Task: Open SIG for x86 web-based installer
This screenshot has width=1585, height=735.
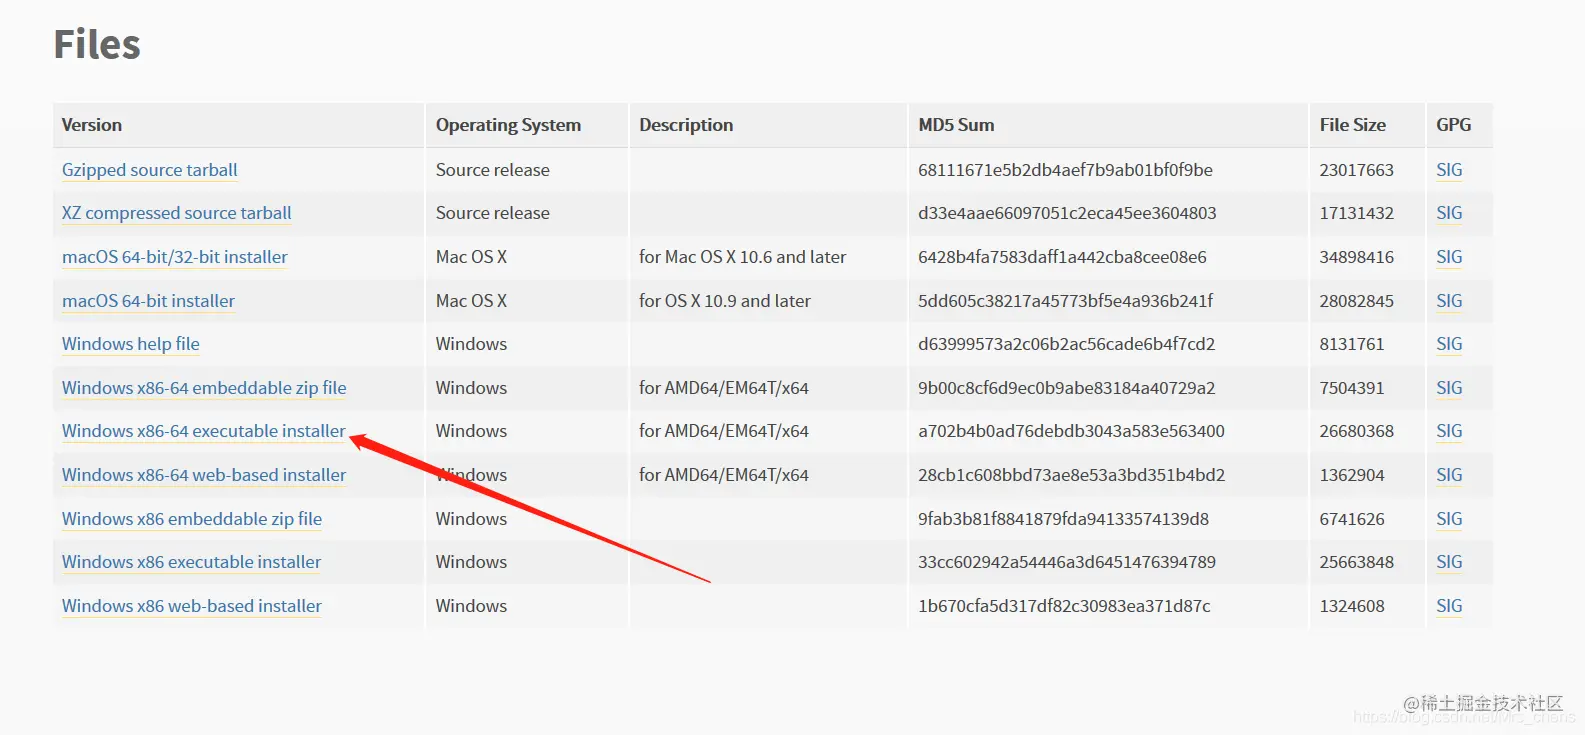Action: [x=1449, y=606]
